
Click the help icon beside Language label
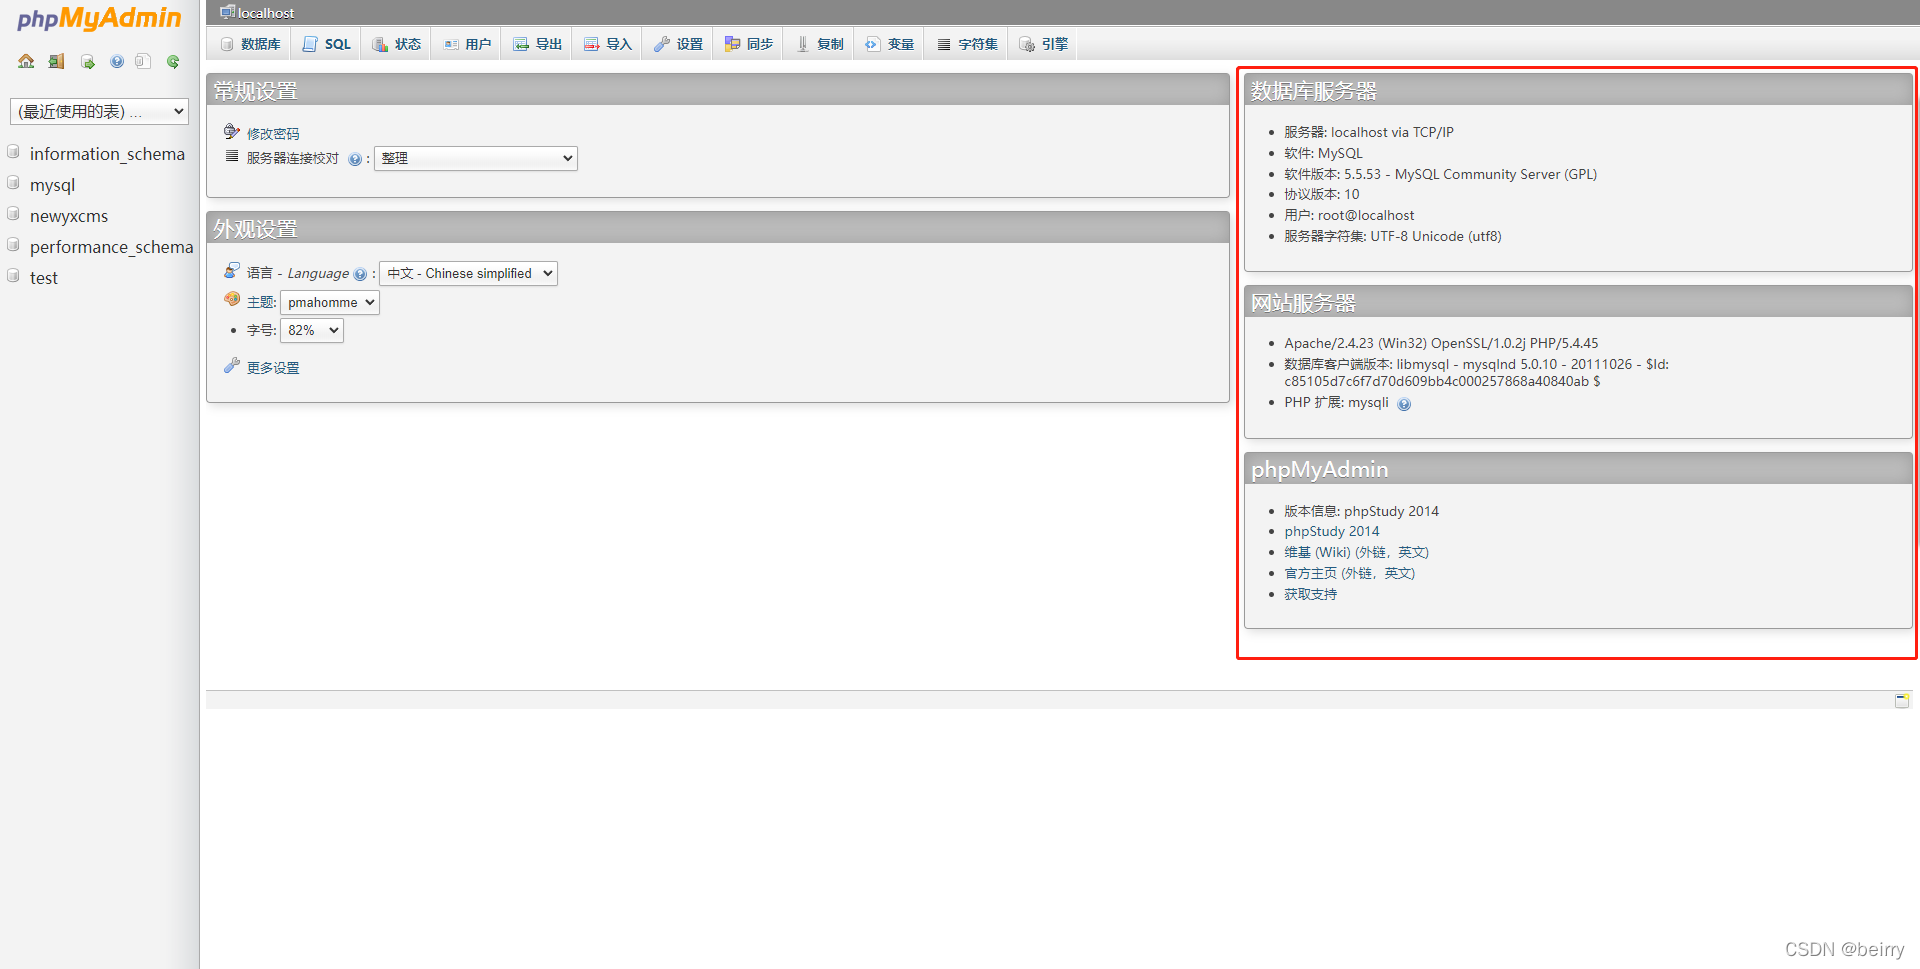(x=360, y=274)
